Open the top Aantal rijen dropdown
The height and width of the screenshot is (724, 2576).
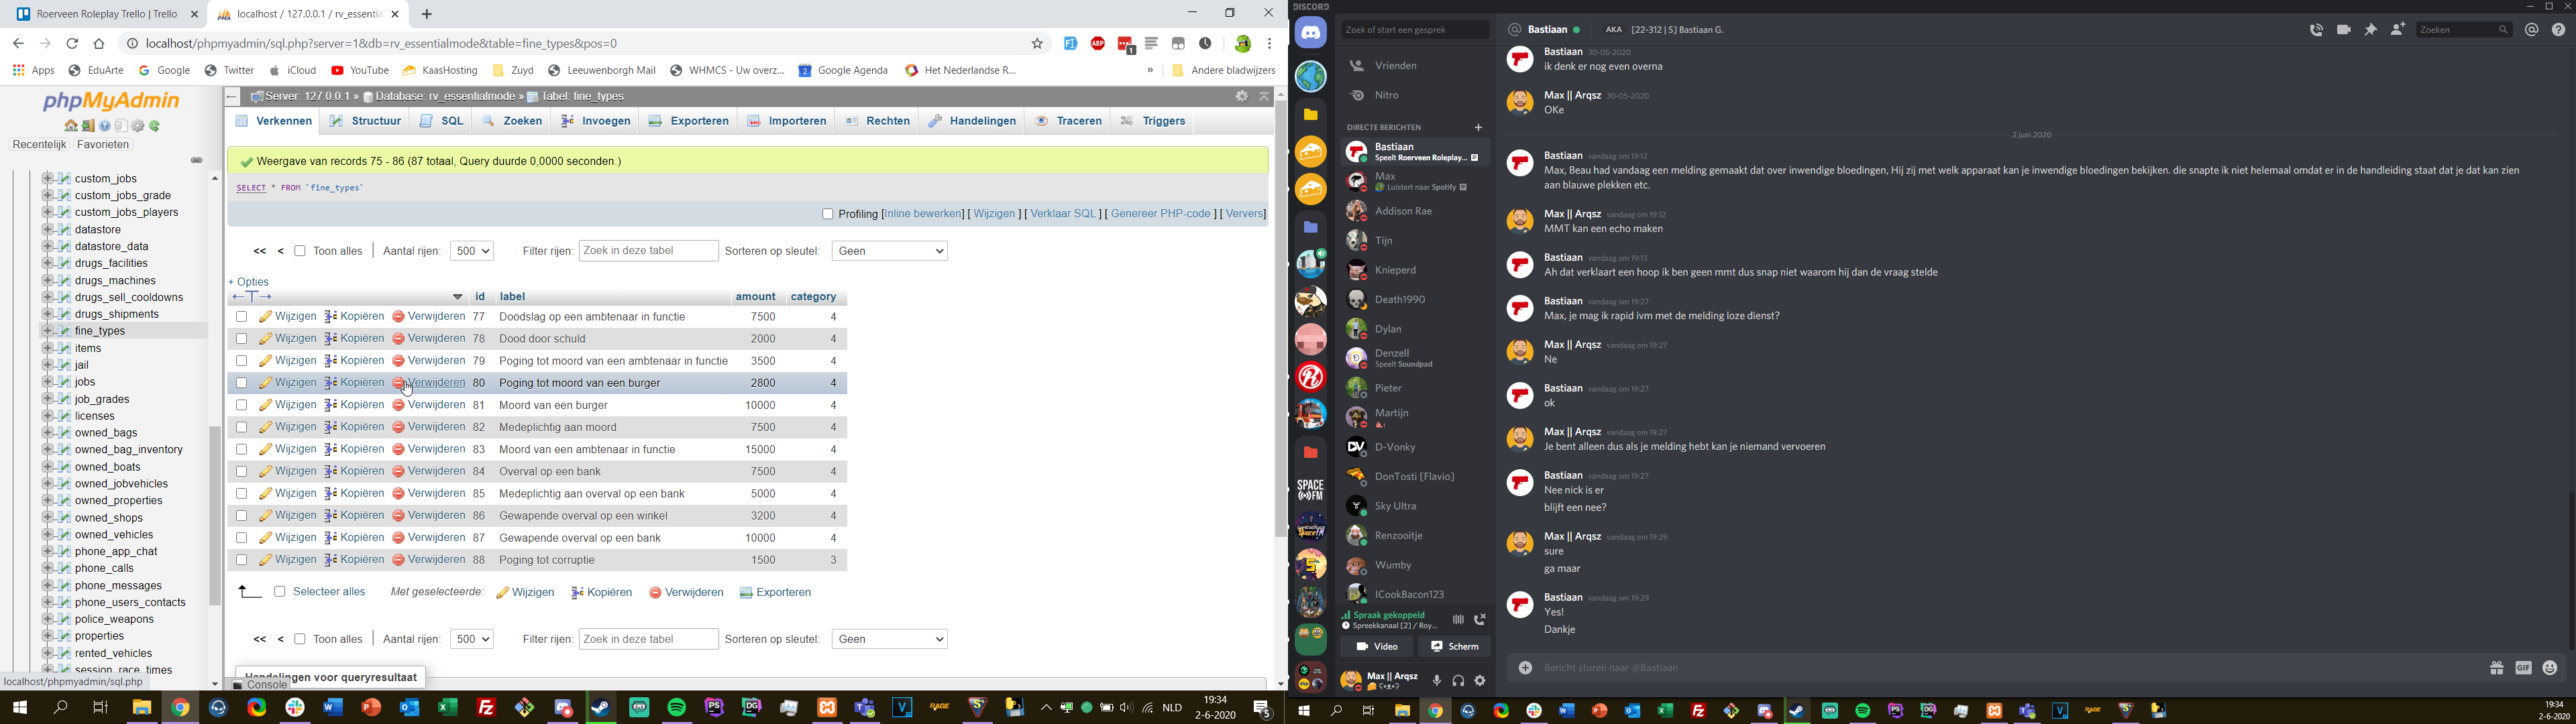click(x=472, y=251)
